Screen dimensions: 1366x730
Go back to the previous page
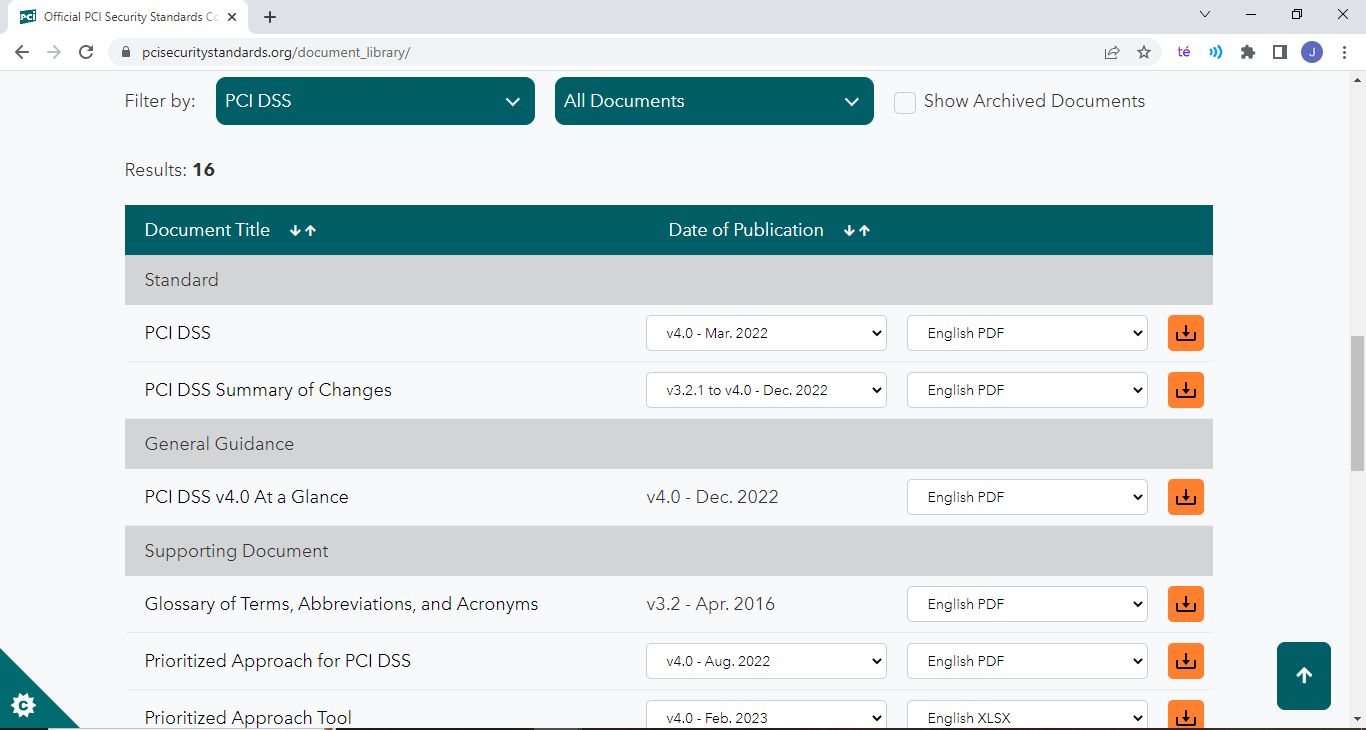point(22,52)
